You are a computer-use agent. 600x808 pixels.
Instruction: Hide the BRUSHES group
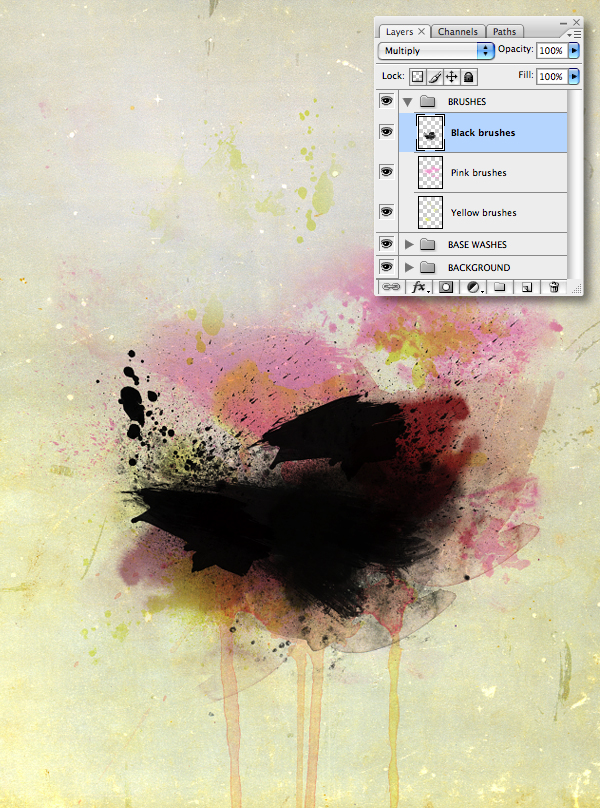coord(386,101)
